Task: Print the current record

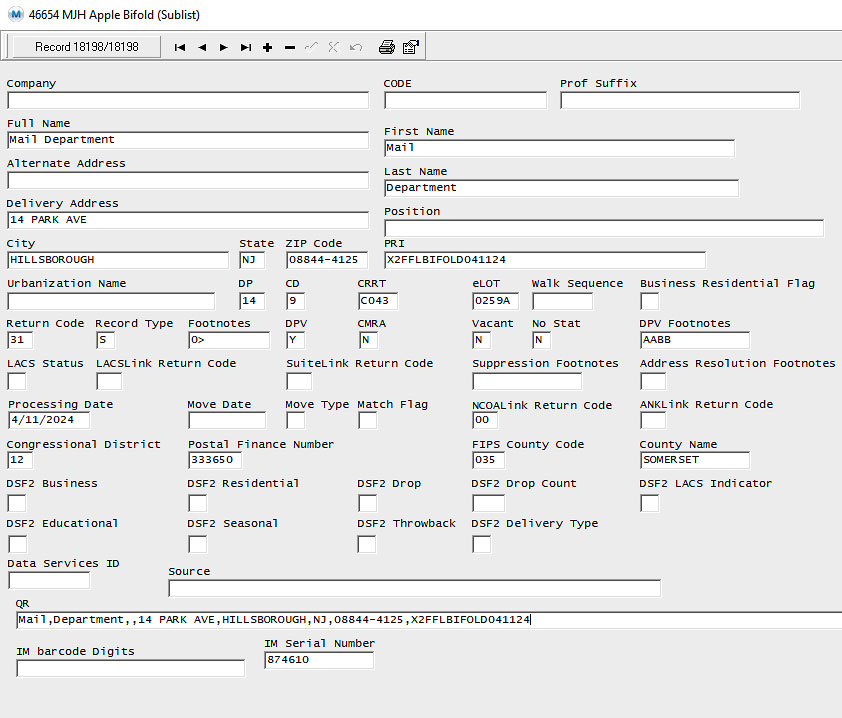Action: 387,47
